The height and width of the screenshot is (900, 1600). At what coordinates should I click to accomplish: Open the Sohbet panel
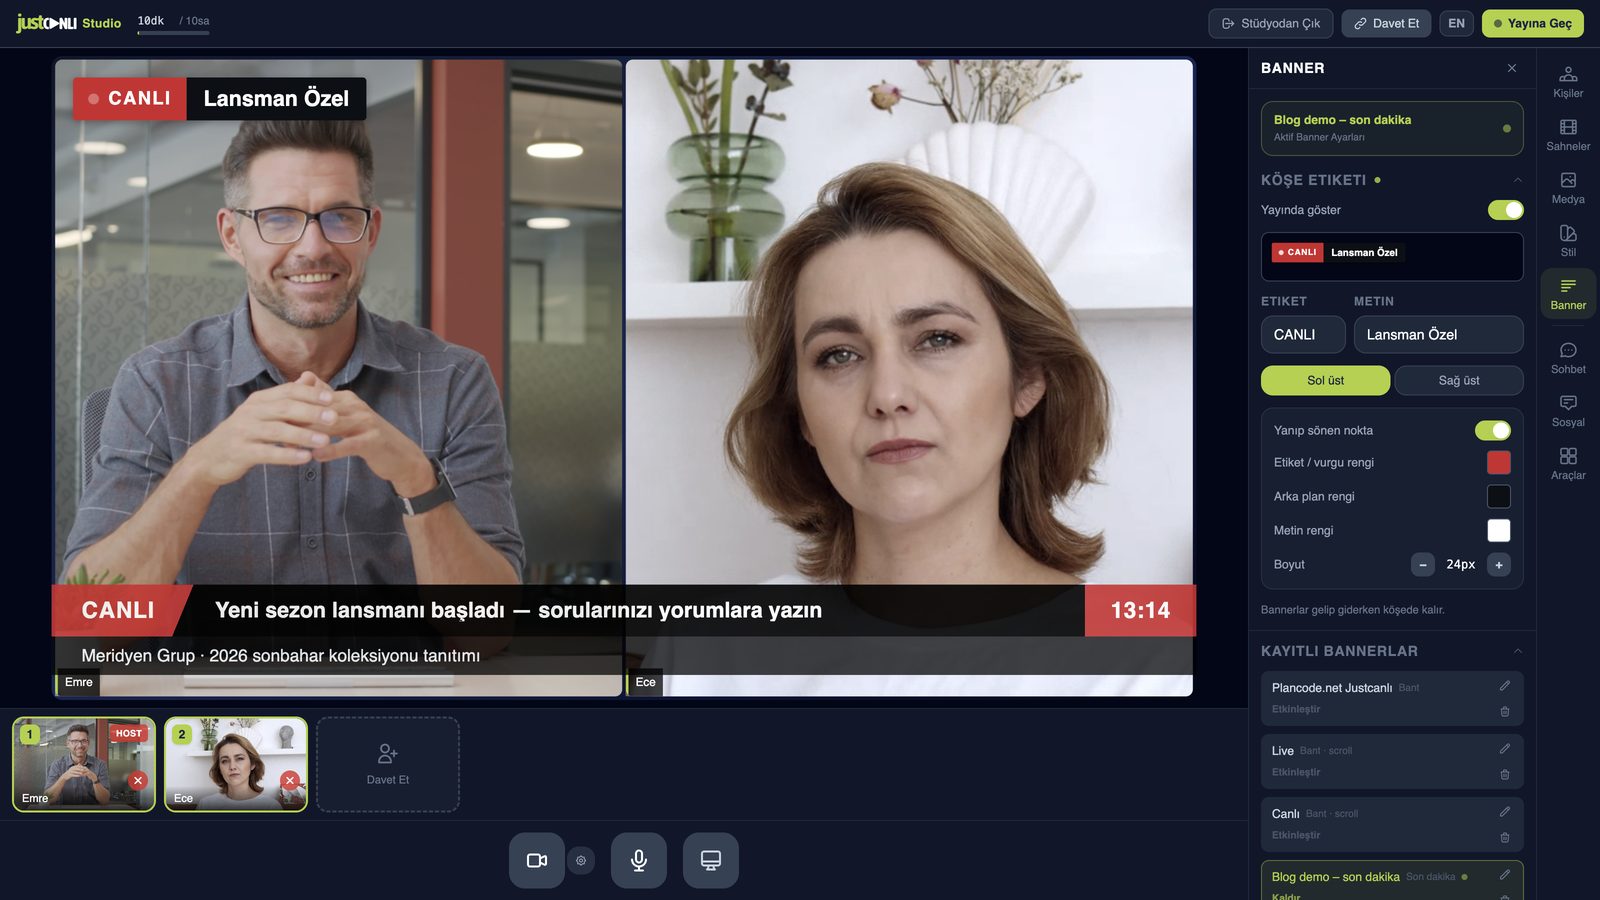click(x=1568, y=358)
